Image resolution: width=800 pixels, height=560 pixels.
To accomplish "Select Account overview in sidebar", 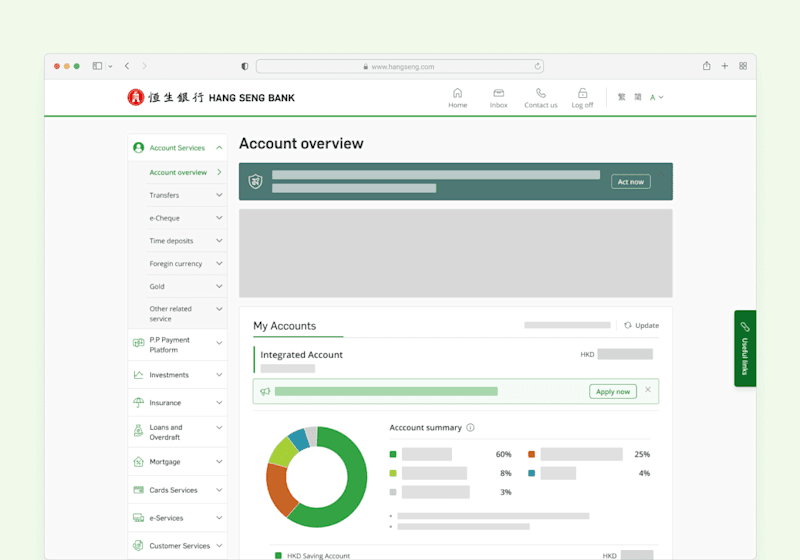I will [178, 172].
